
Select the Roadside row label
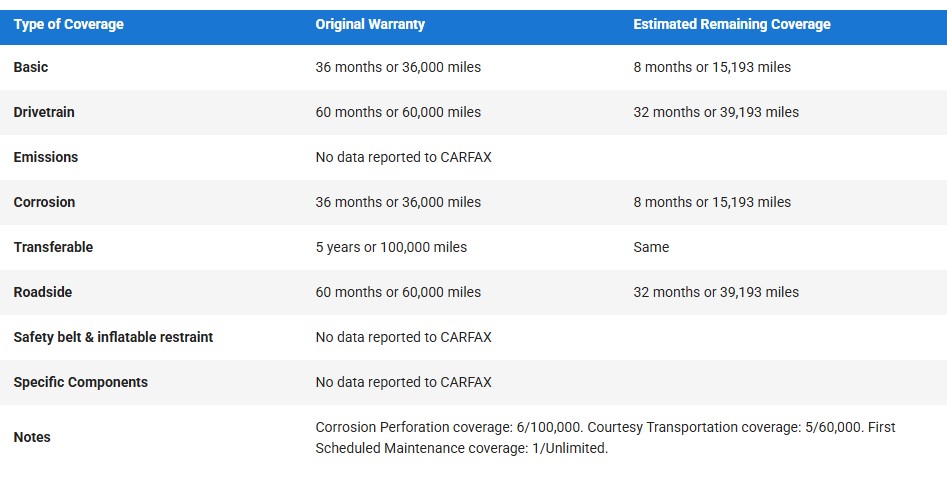click(43, 292)
